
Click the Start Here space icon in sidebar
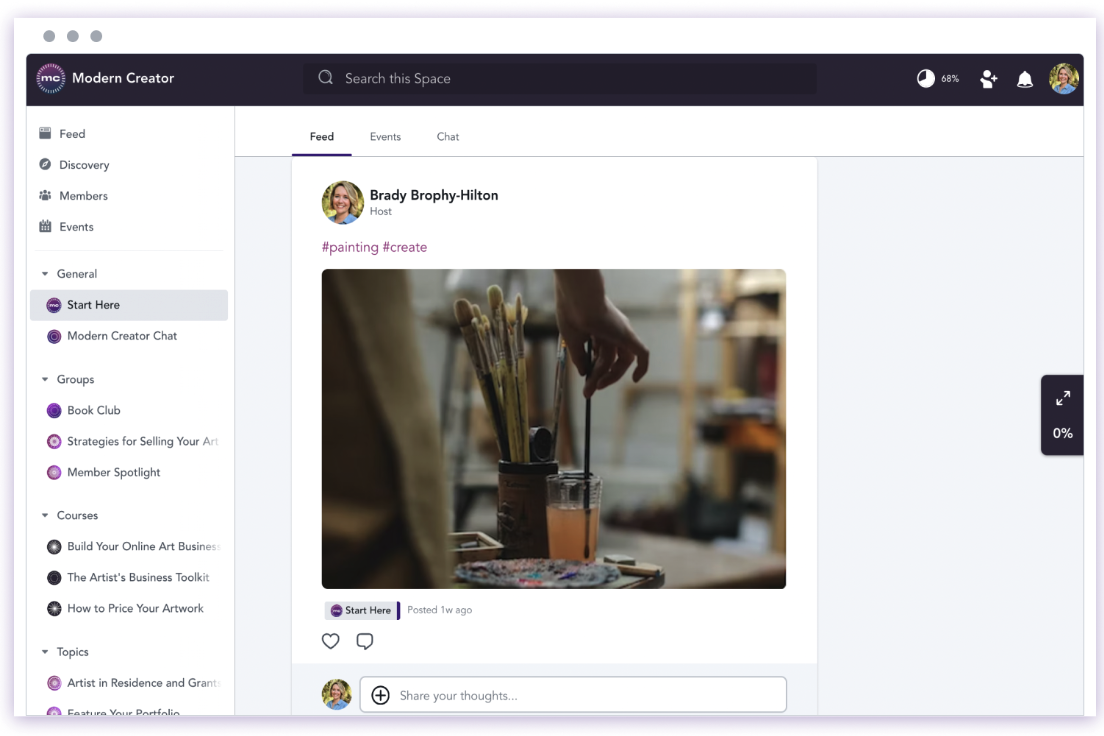(x=54, y=305)
